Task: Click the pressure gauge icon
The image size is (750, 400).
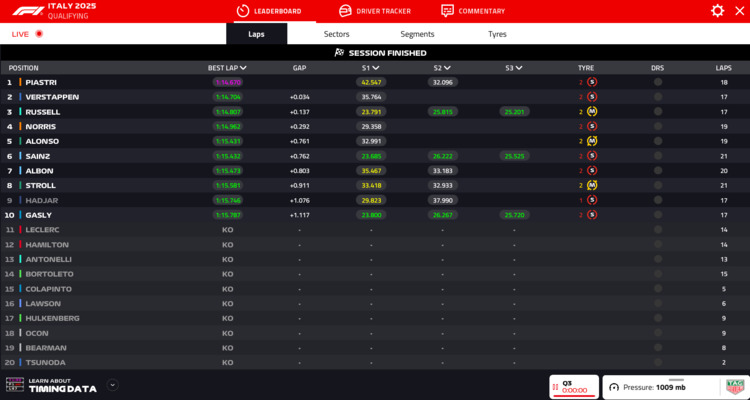Action: coord(614,387)
